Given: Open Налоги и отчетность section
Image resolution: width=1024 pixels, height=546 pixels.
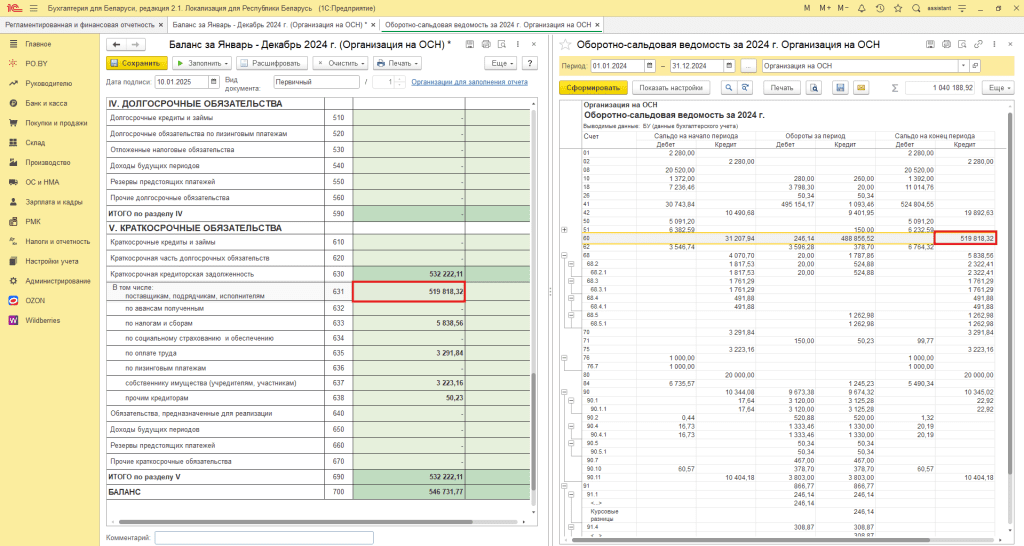Looking at the screenshot, I should (57, 242).
